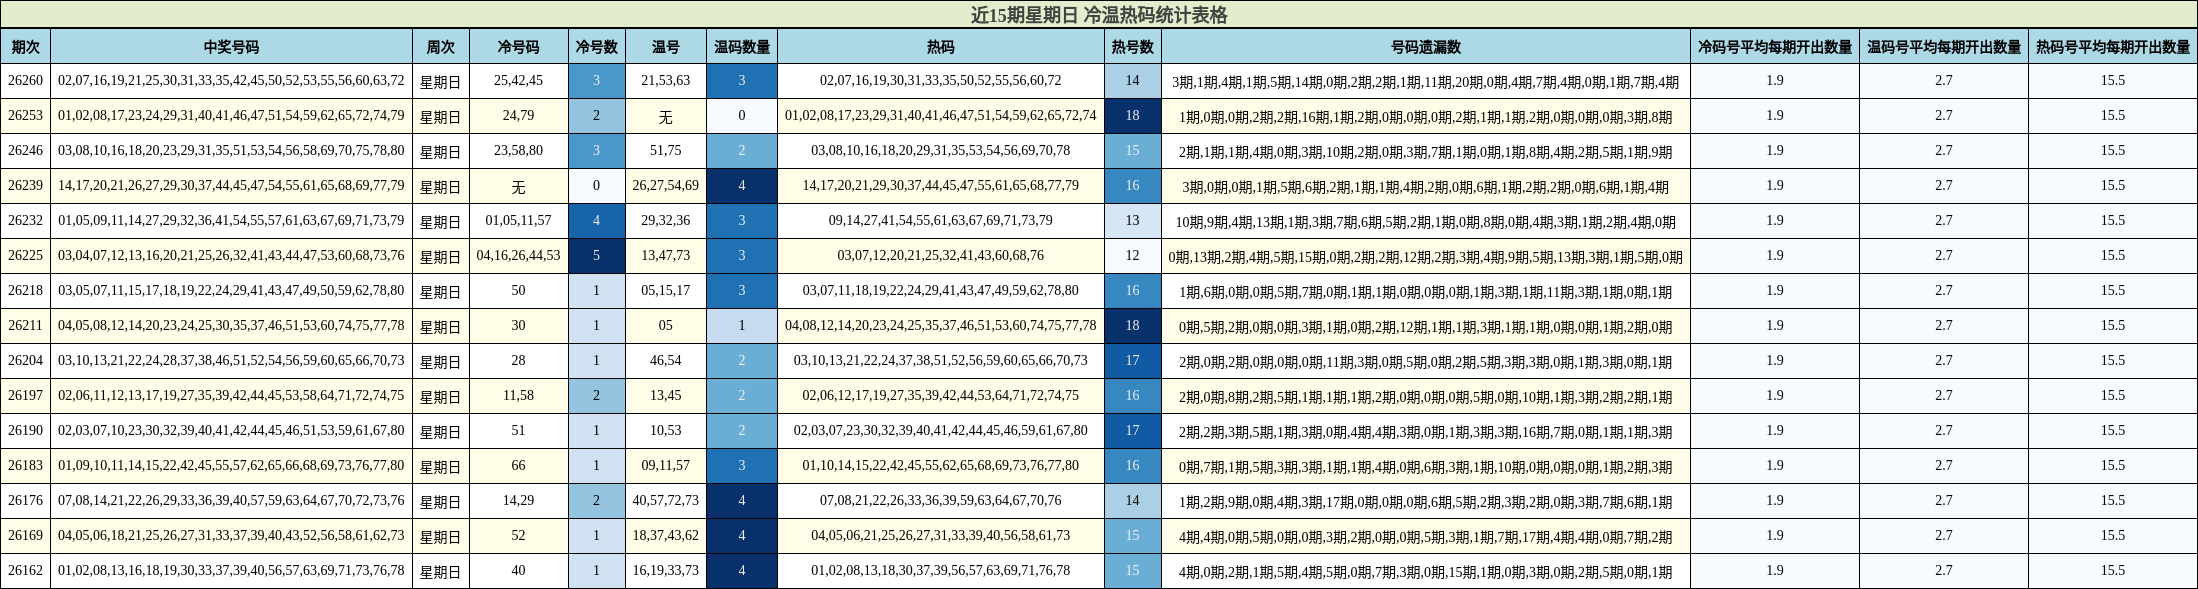This screenshot has height=589, width=2198.
Task: Click the 15.5 value in row 26260
Action: pyautogui.click(x=2113, y=81)
